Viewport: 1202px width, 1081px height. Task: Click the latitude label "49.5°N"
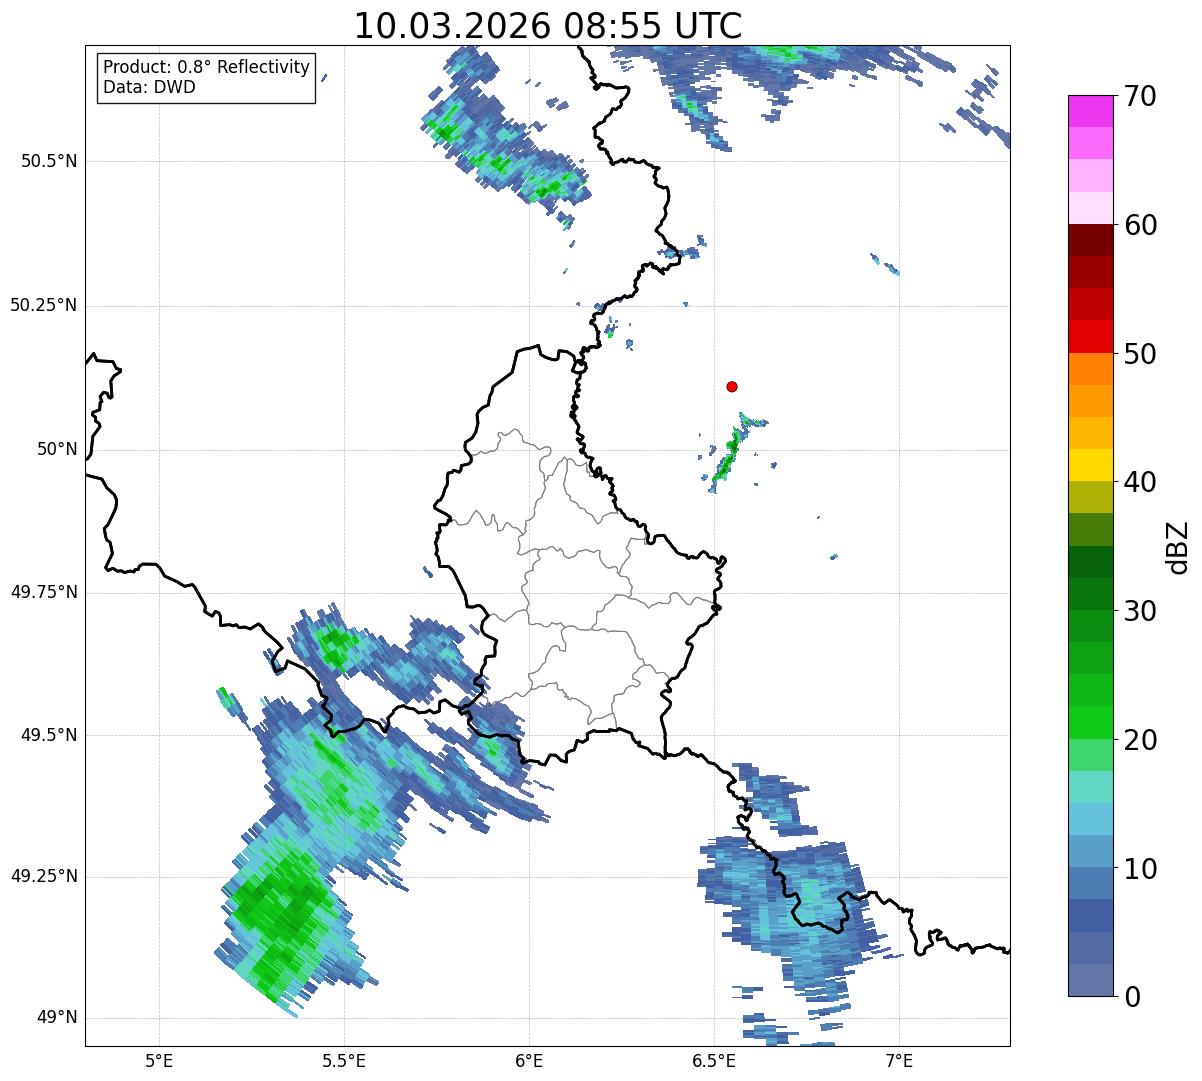(49, 735)
